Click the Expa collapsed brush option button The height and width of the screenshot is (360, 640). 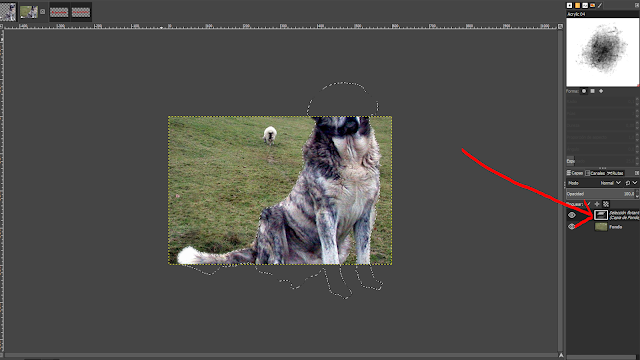pyautogui.click(x=570, y=161)
